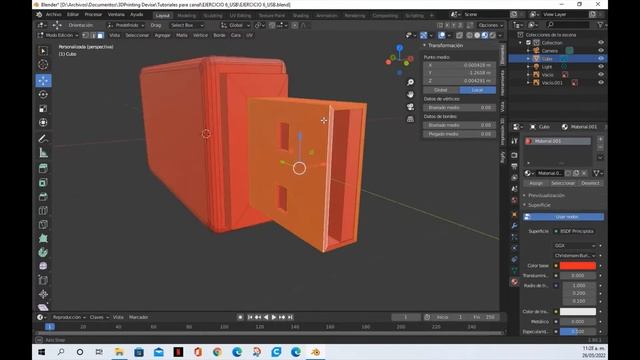Image resolution: width=640 pixels, height=360 pixels.
Task: Select the Knife tool
Action: [x=43, y=224]
